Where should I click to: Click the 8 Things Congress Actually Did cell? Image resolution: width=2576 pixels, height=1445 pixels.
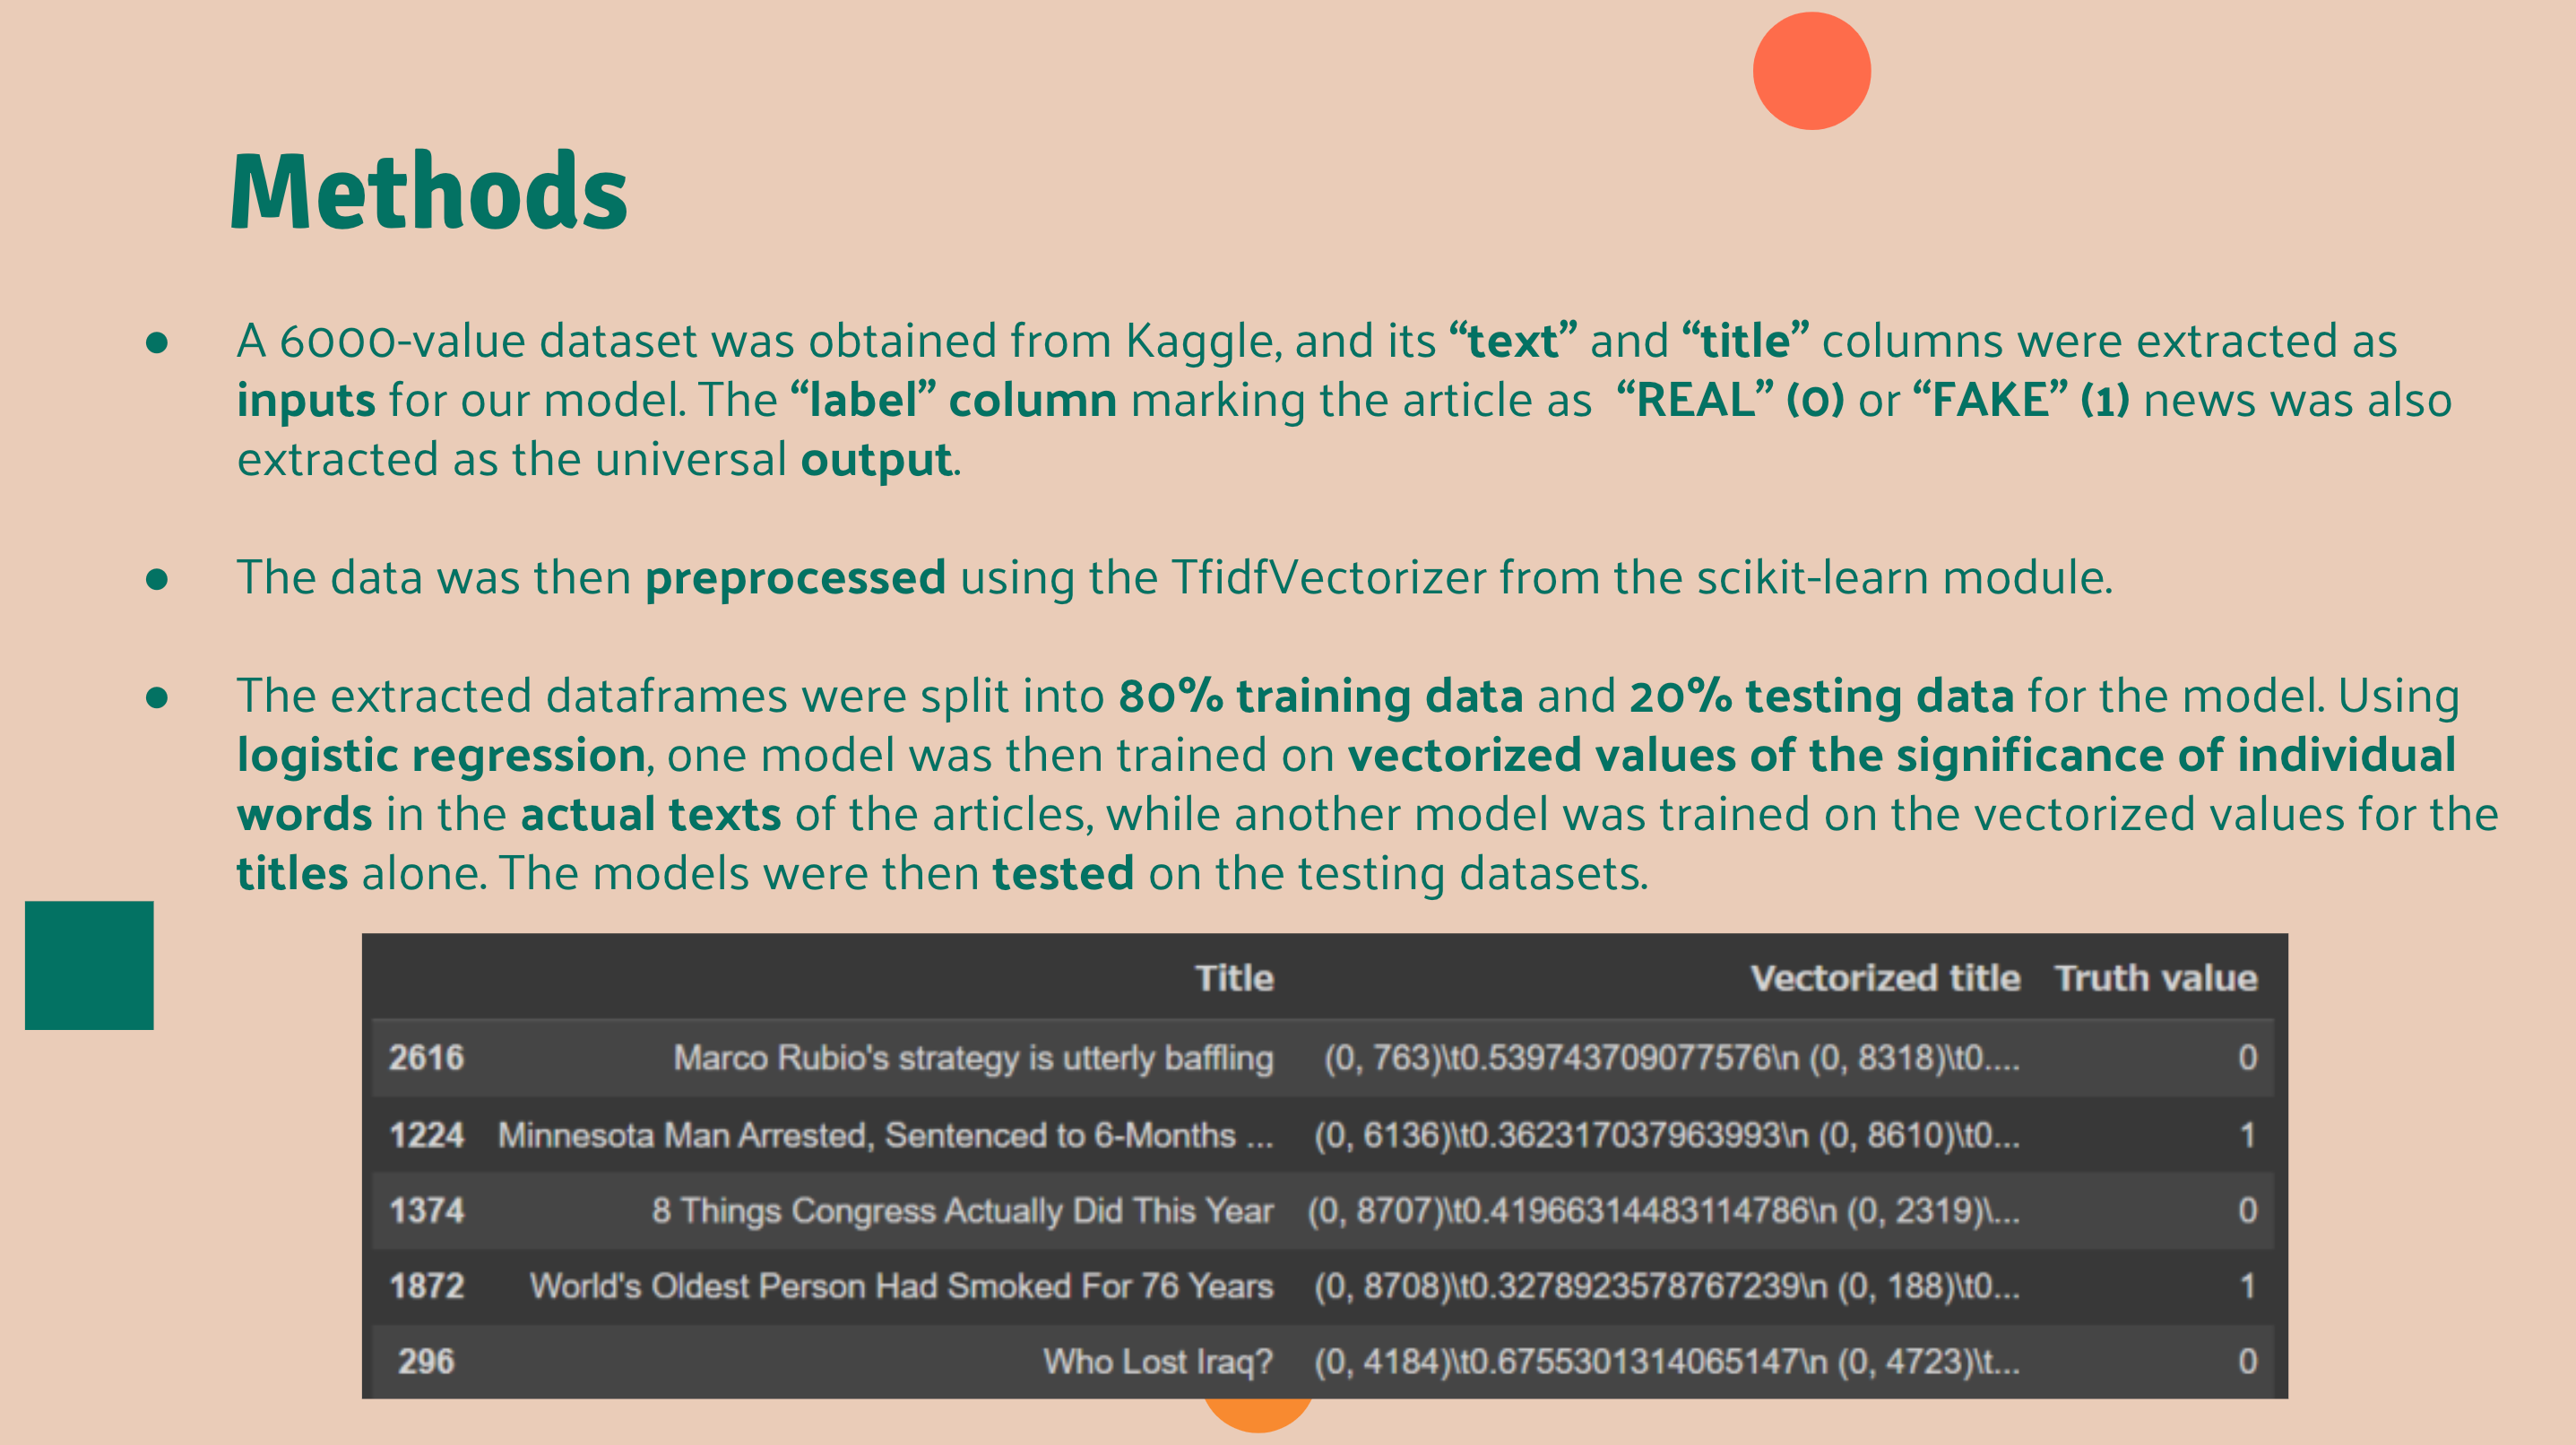coord(962,1211)
